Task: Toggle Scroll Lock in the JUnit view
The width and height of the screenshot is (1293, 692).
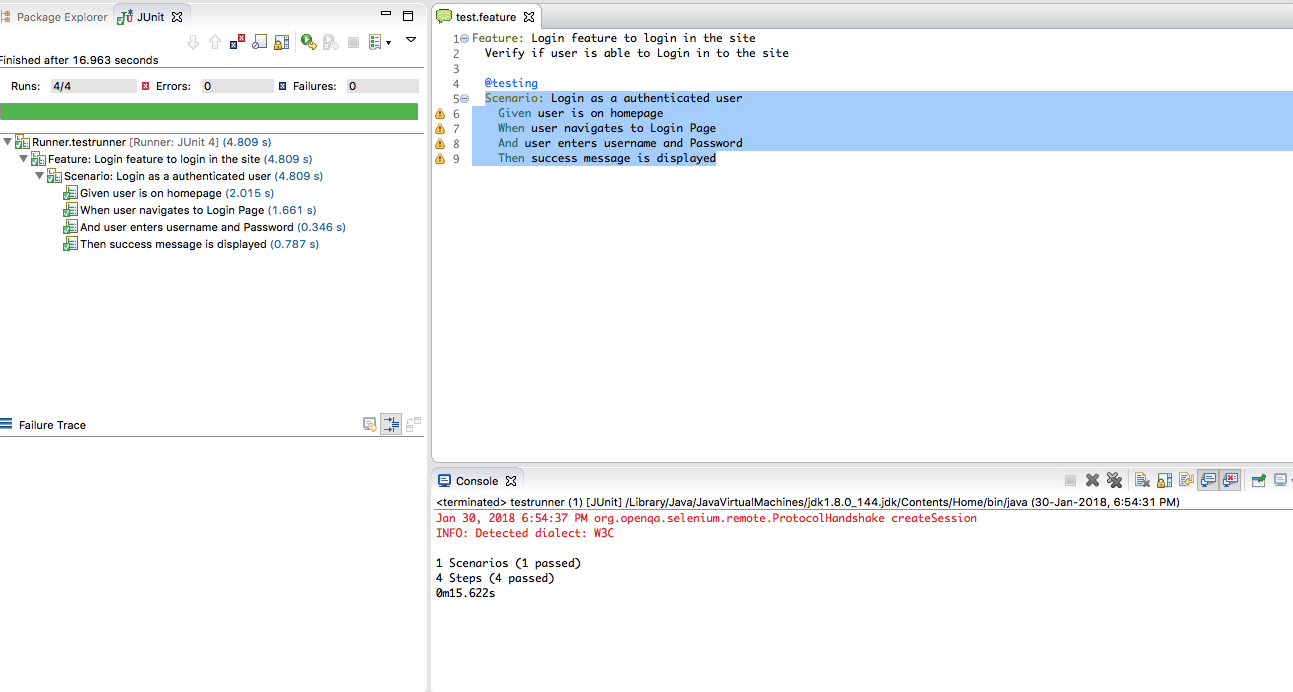Action: click(x=282, y=40)
